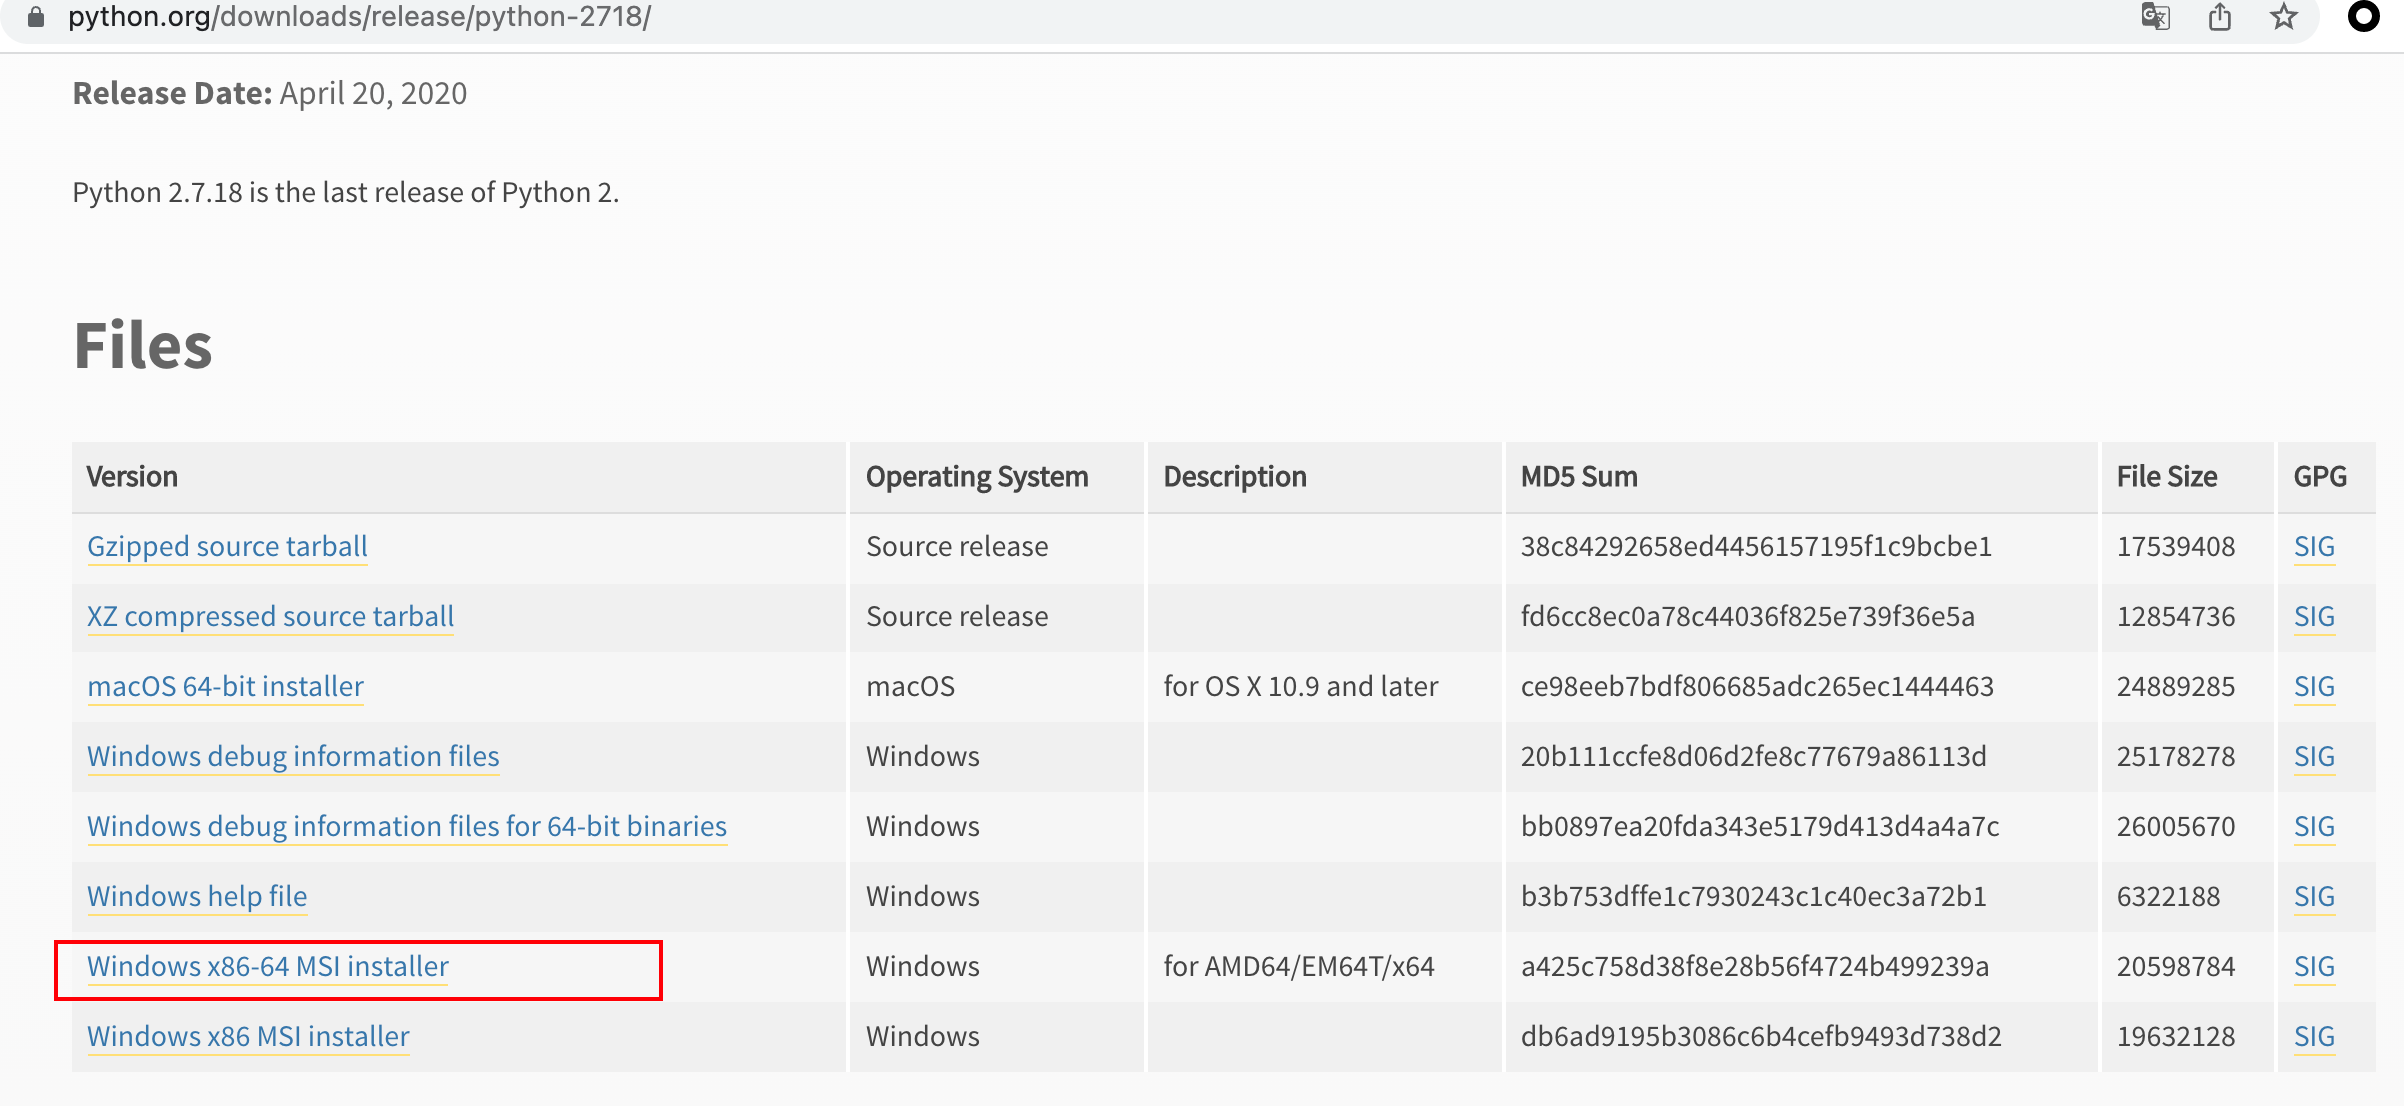
Task: Click 'Python 2.7.18 is the last release' sentence
Action: coord(346,192)
